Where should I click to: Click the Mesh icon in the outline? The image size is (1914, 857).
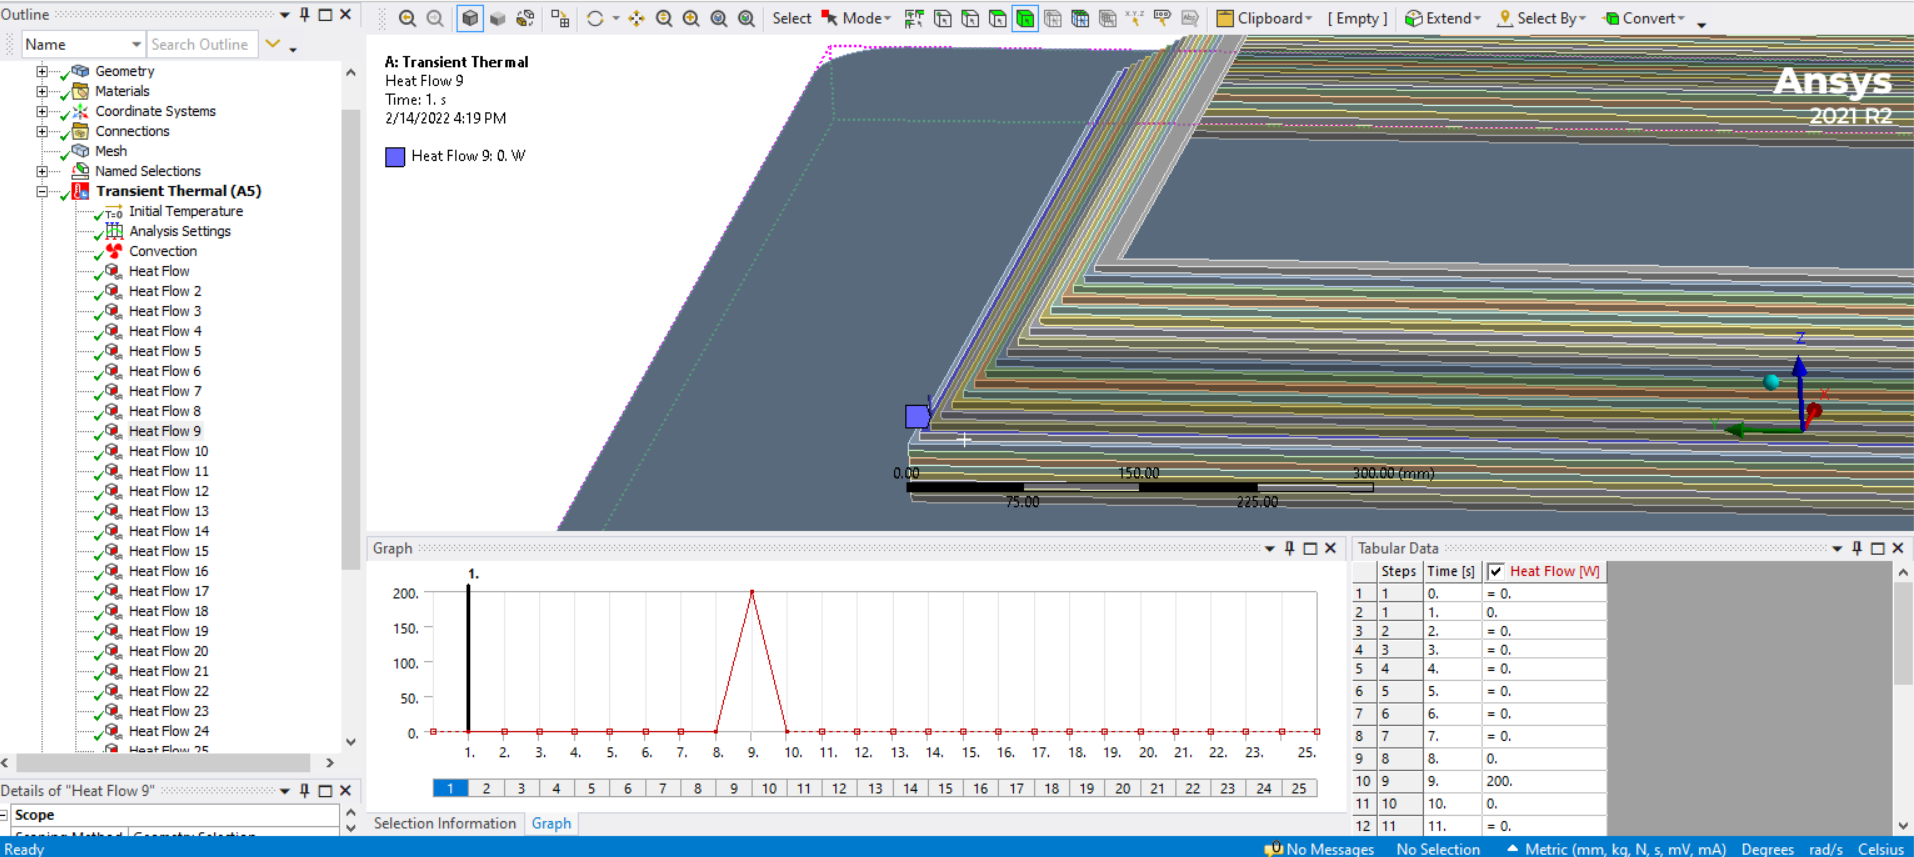[x=81, y=151]
